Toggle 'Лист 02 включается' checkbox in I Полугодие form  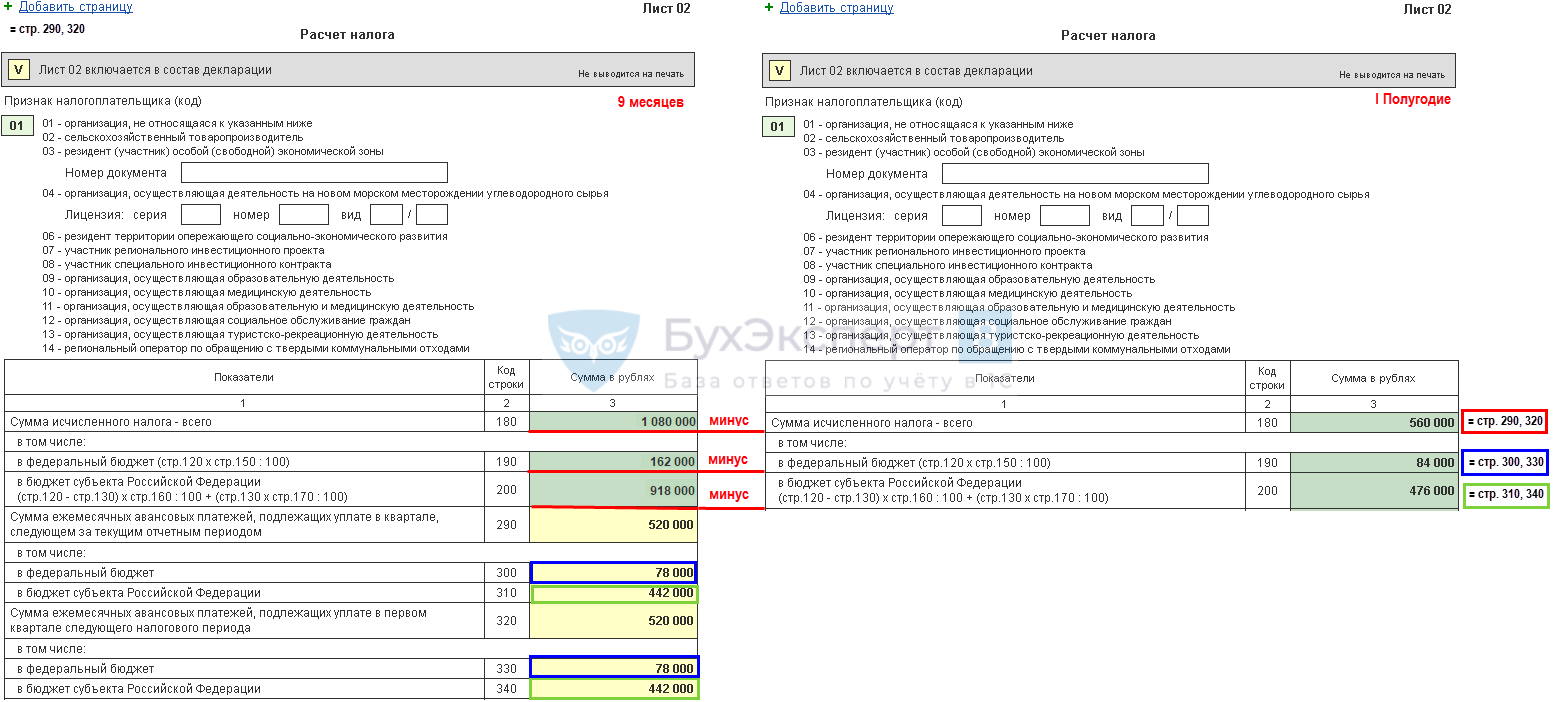(780, 71)
